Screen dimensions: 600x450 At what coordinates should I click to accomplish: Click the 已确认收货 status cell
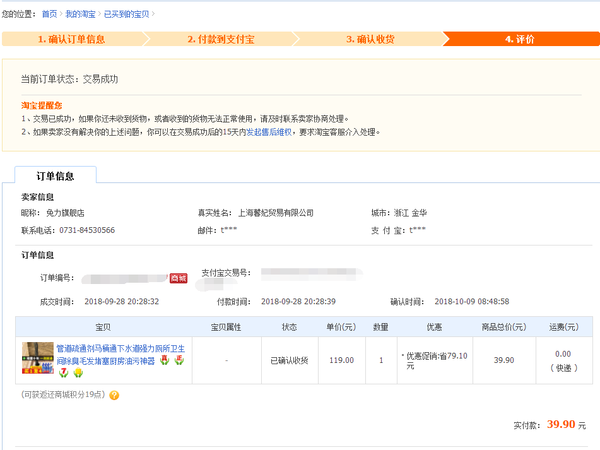click(289, 360)
